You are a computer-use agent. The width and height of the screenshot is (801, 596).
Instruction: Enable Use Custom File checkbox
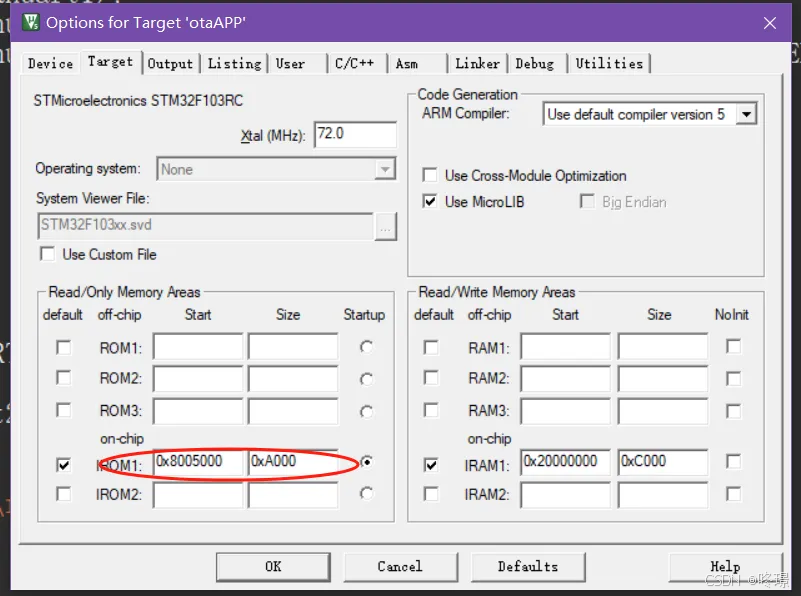click(x=48, y=254)
